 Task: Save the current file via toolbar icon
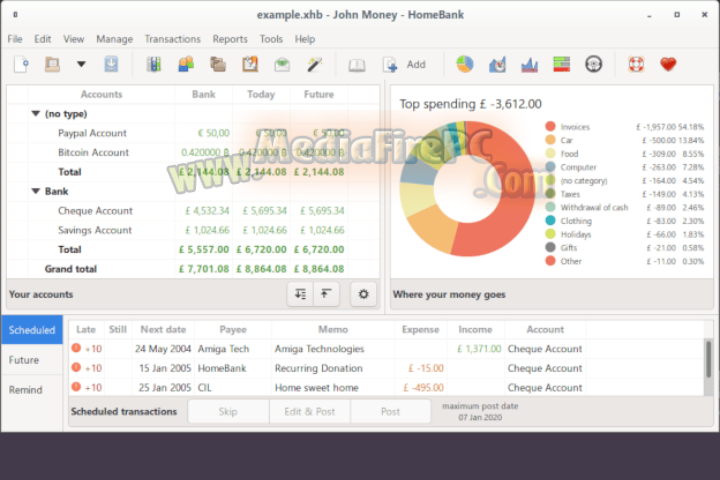point(111,64)
